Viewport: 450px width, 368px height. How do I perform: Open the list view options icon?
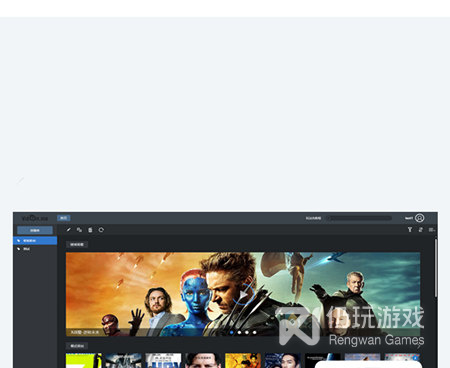(432, 229)
